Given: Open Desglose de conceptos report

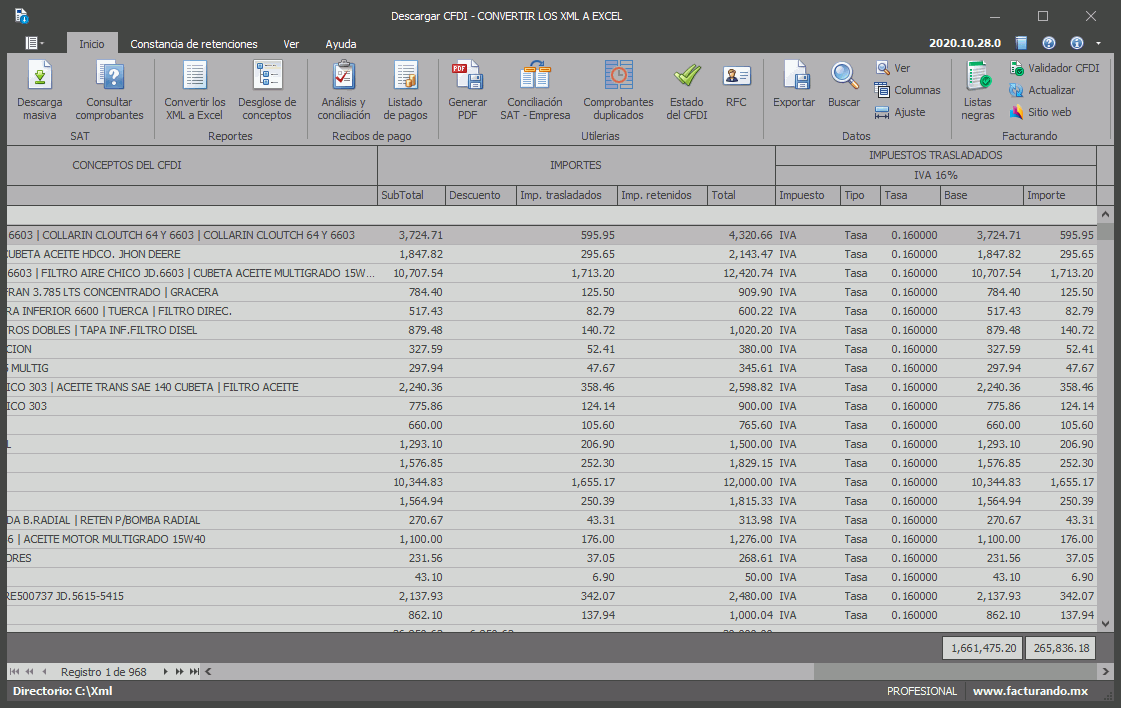Looking at the screenshot, I should tap(267, 90).
